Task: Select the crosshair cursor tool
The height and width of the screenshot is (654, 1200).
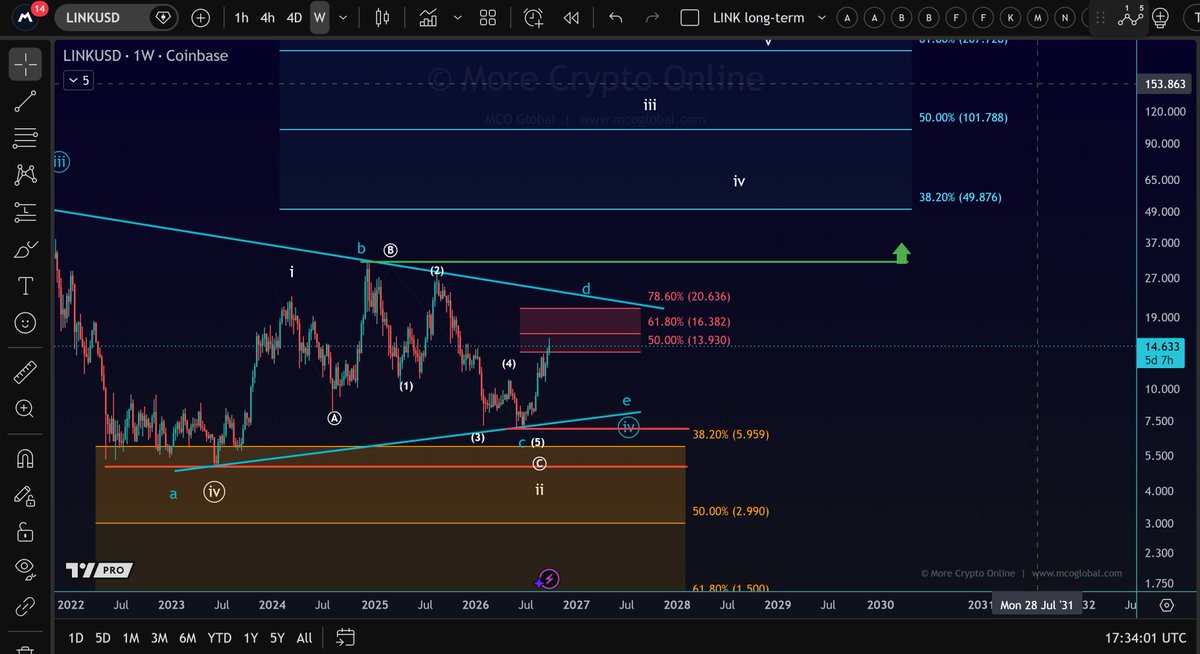Action: (x=25, y=65)
